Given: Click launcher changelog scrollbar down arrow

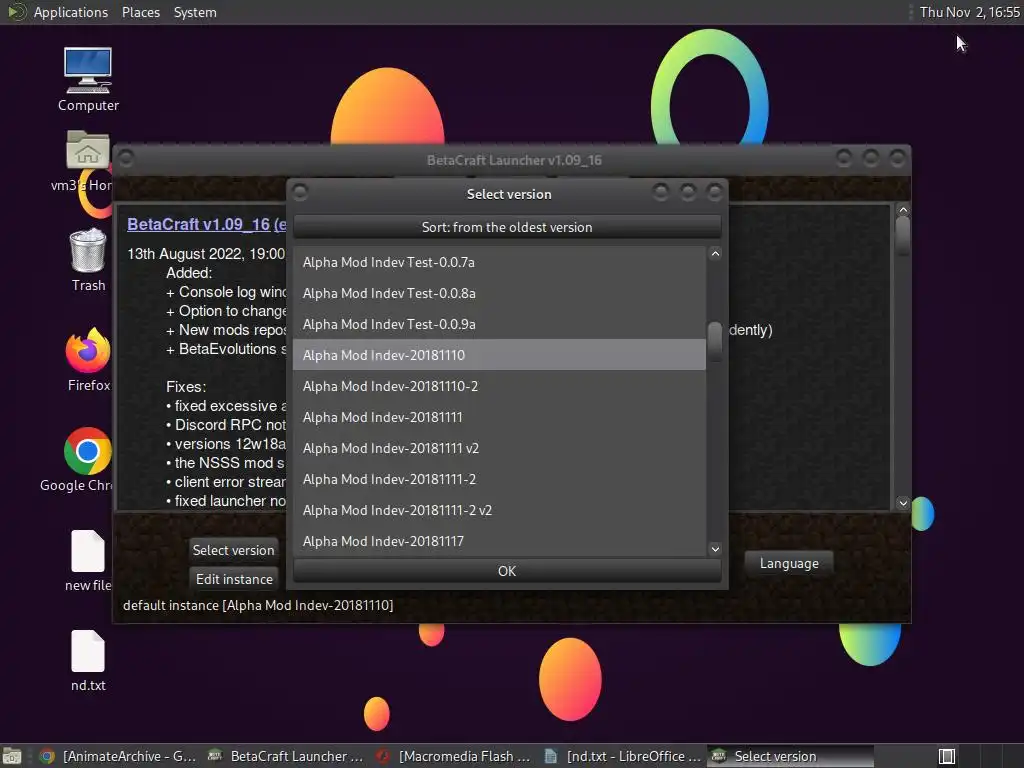Looking at the screenshot, I should (x=903, y=503).
